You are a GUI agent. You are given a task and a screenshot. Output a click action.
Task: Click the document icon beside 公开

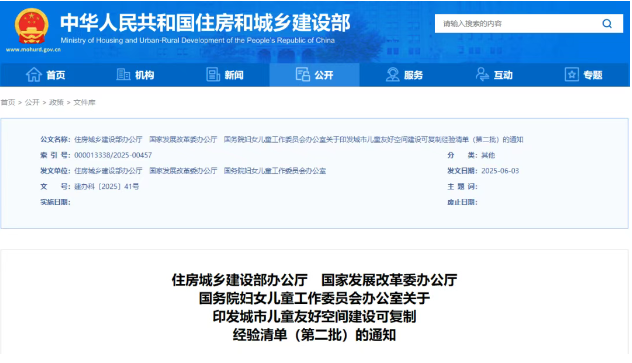pyautogui.click(x=302, y=75)
